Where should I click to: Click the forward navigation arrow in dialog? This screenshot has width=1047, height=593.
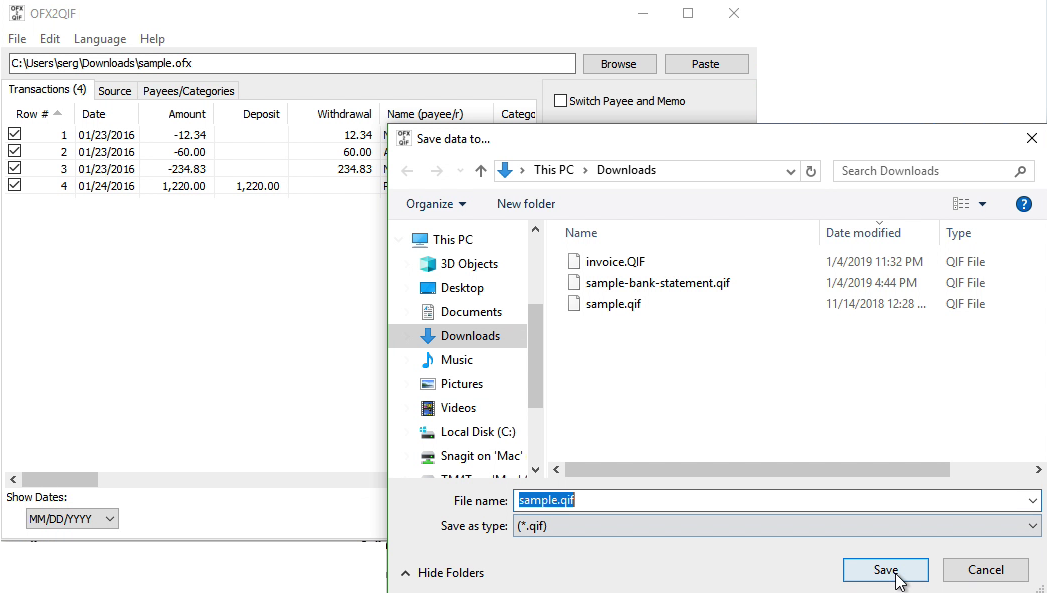437,171
